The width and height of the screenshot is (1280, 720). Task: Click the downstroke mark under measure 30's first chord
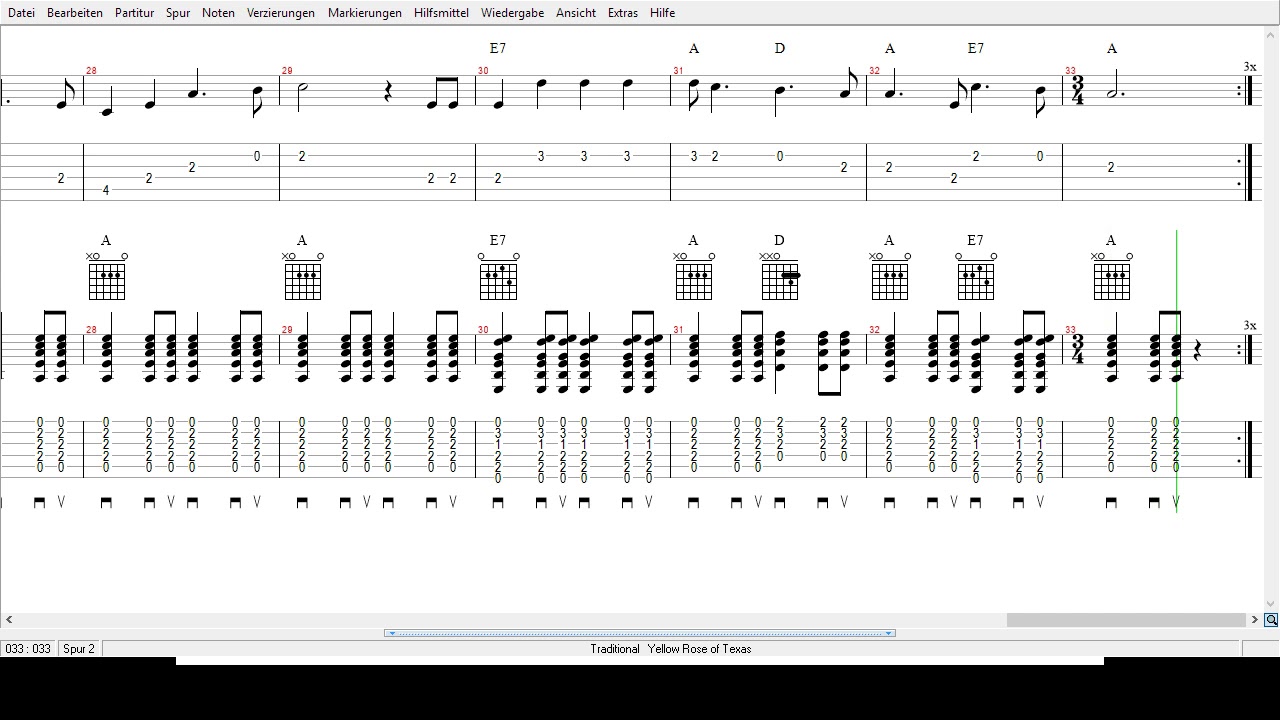[x=498, y=502]
